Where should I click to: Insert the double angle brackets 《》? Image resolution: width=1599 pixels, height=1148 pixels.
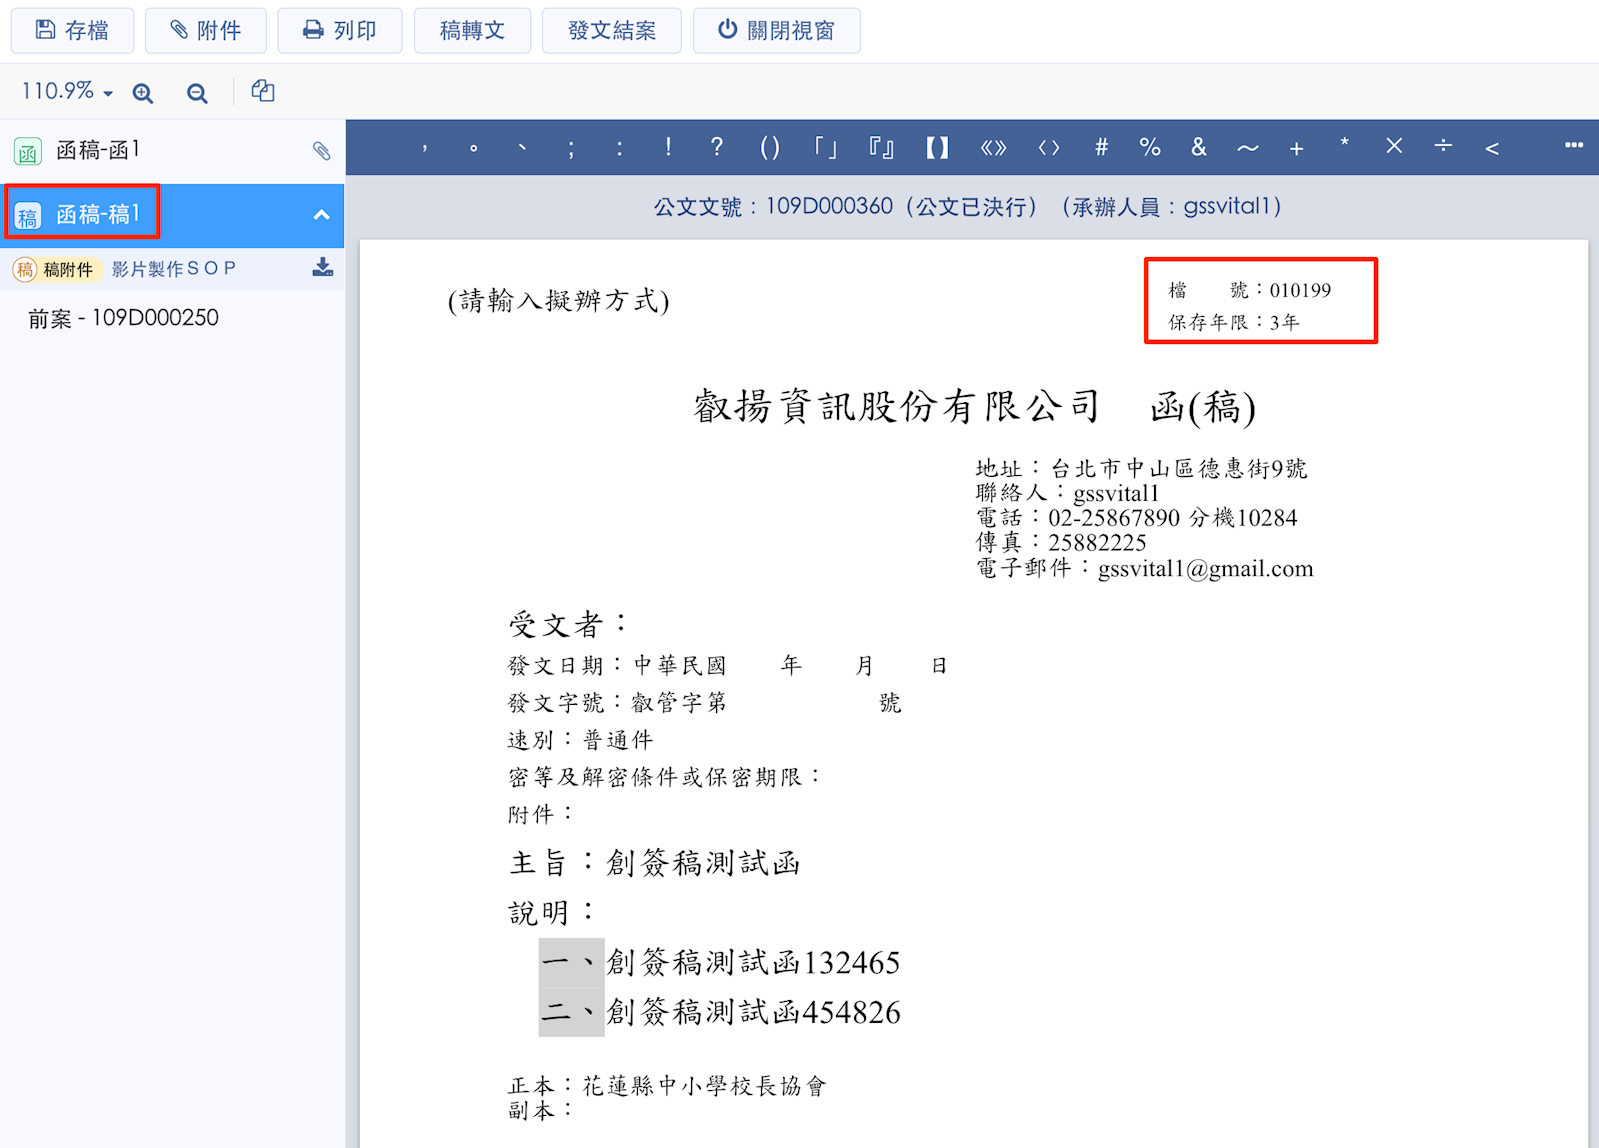click(x=992, y=148)
